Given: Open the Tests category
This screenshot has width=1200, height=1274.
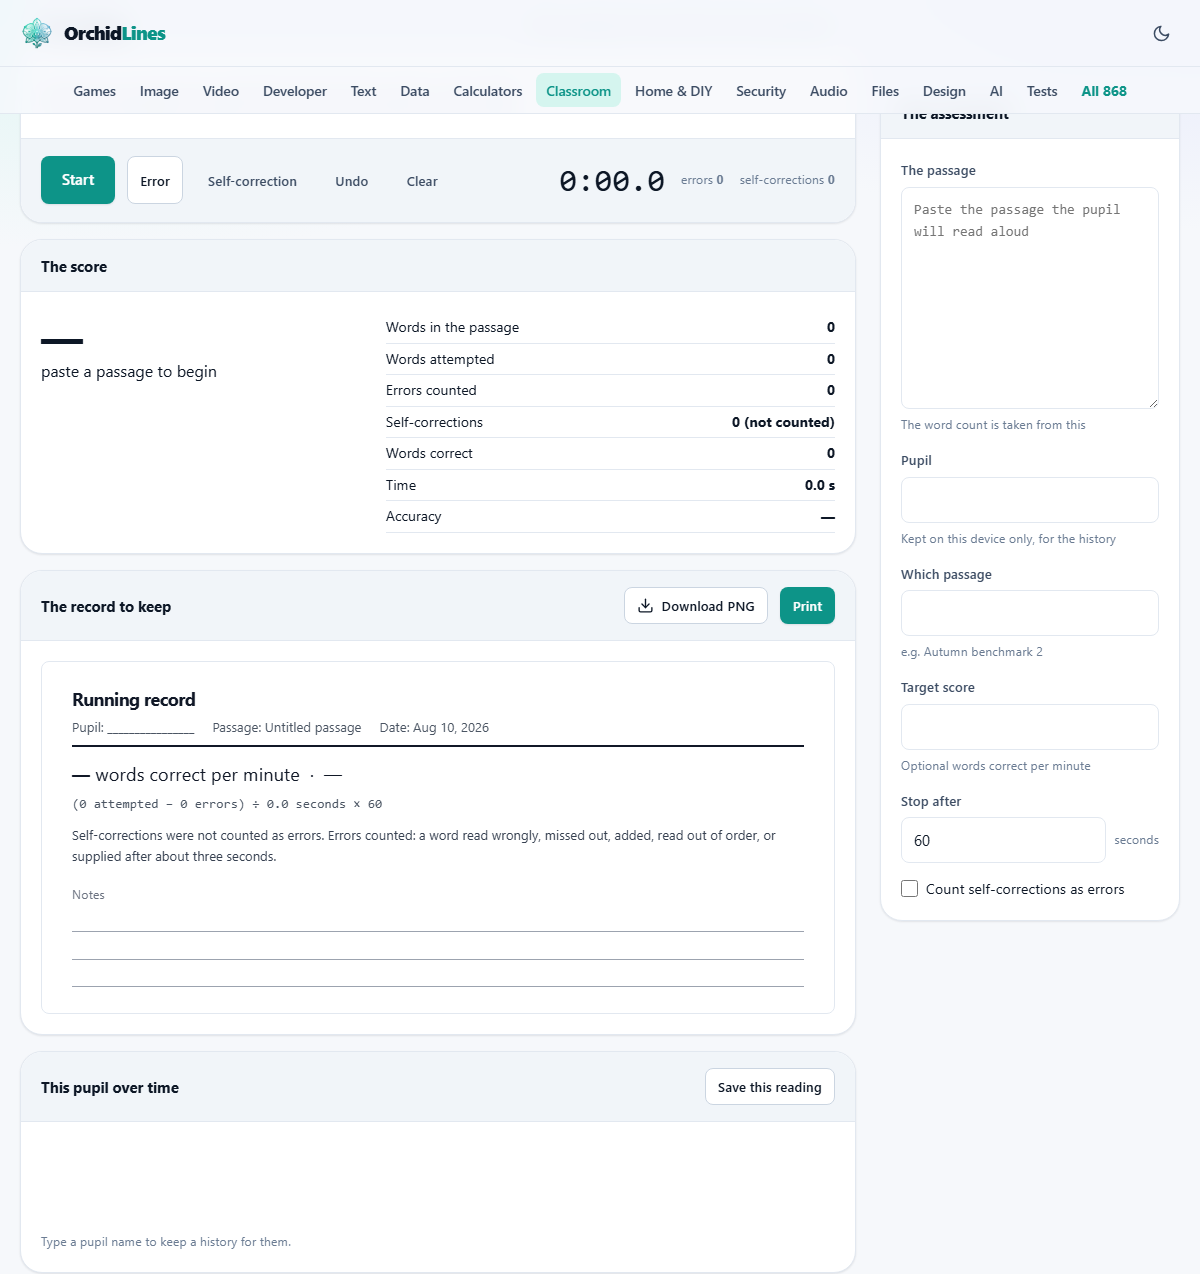Looking at the screenshot, I should point(1042,91).
